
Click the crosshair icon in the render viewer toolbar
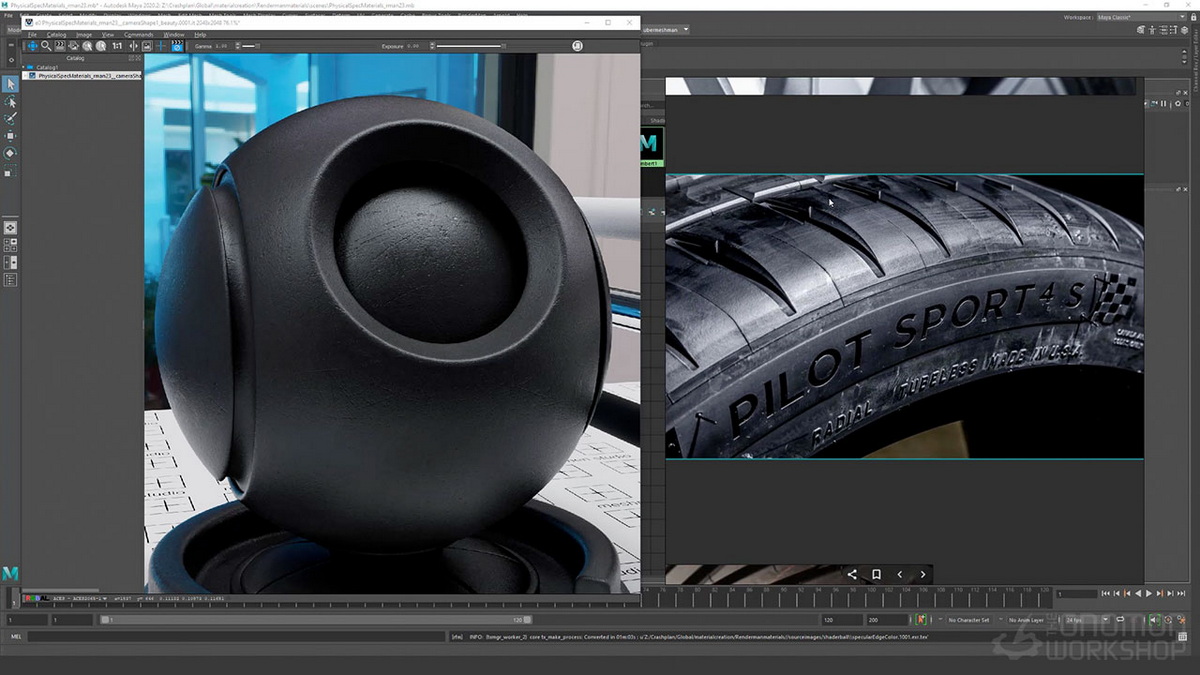click(x=161, y=46)
